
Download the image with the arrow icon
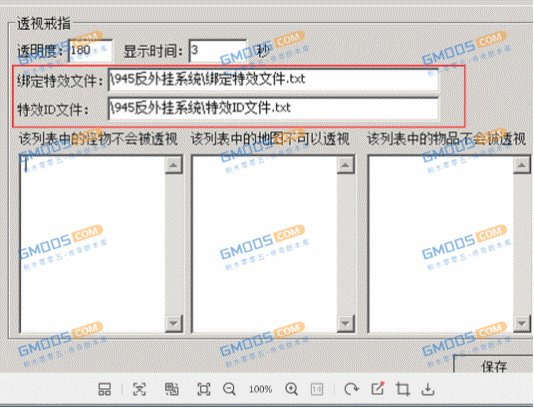coord(428,389)
